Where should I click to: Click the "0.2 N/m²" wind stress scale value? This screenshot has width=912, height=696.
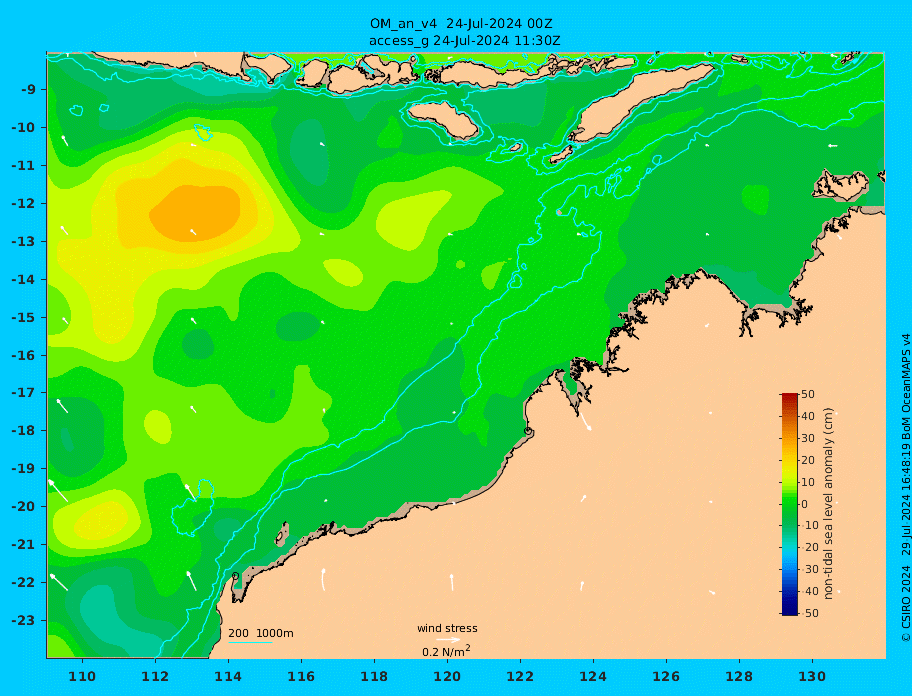click(446, 651)
